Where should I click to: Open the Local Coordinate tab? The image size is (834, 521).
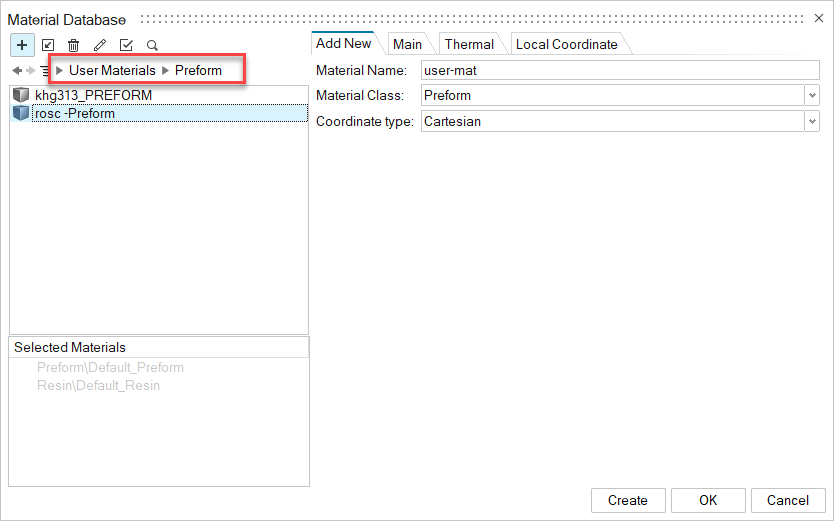pos(566,44)
